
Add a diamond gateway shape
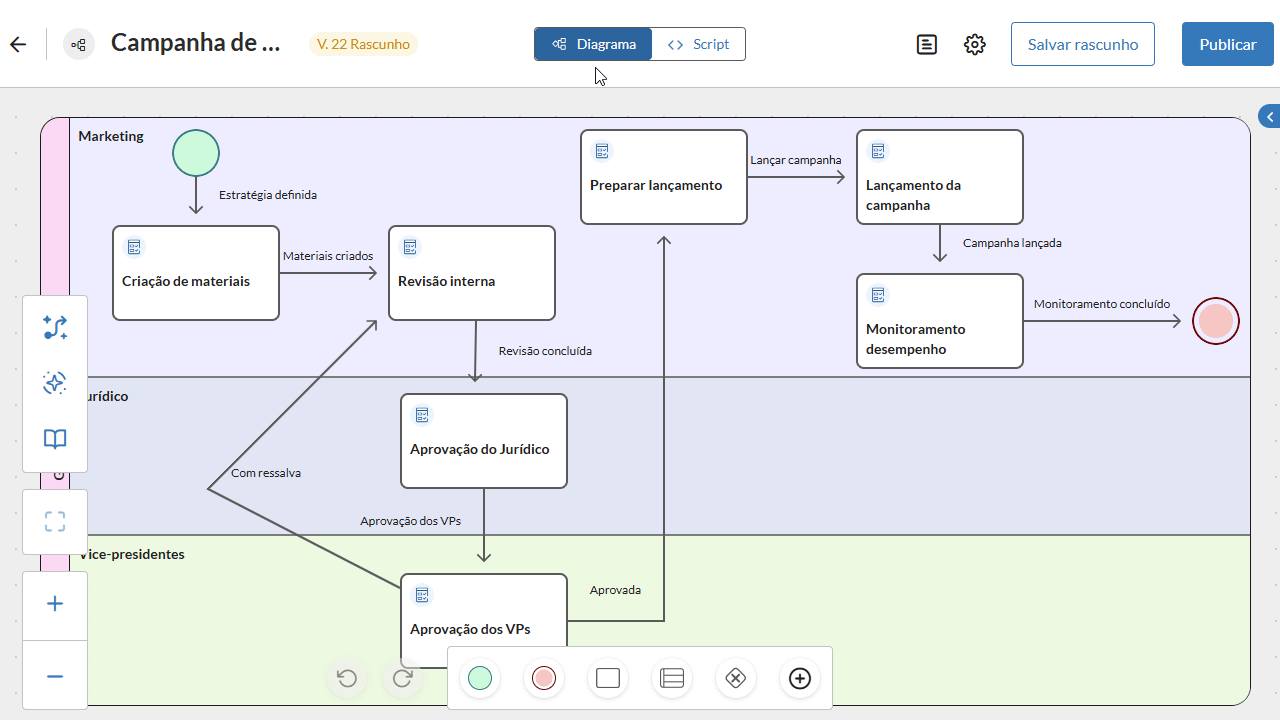[x=735, y=678]
